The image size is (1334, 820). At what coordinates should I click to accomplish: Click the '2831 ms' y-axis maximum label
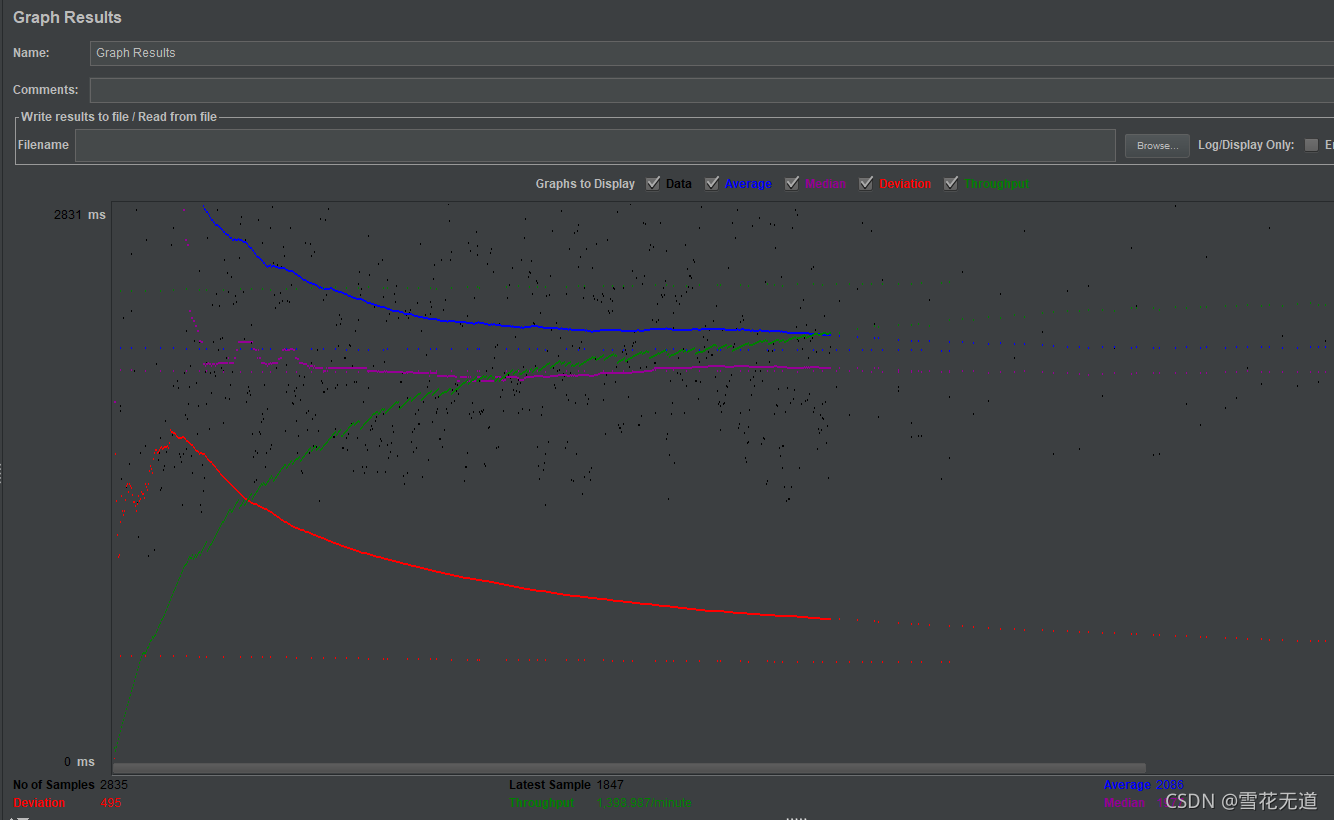[79, 214]
